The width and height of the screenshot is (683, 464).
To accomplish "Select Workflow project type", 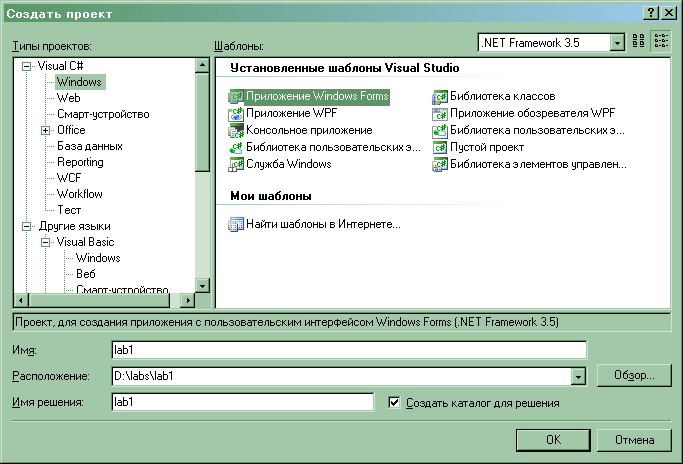I will [x=80, y=194].
